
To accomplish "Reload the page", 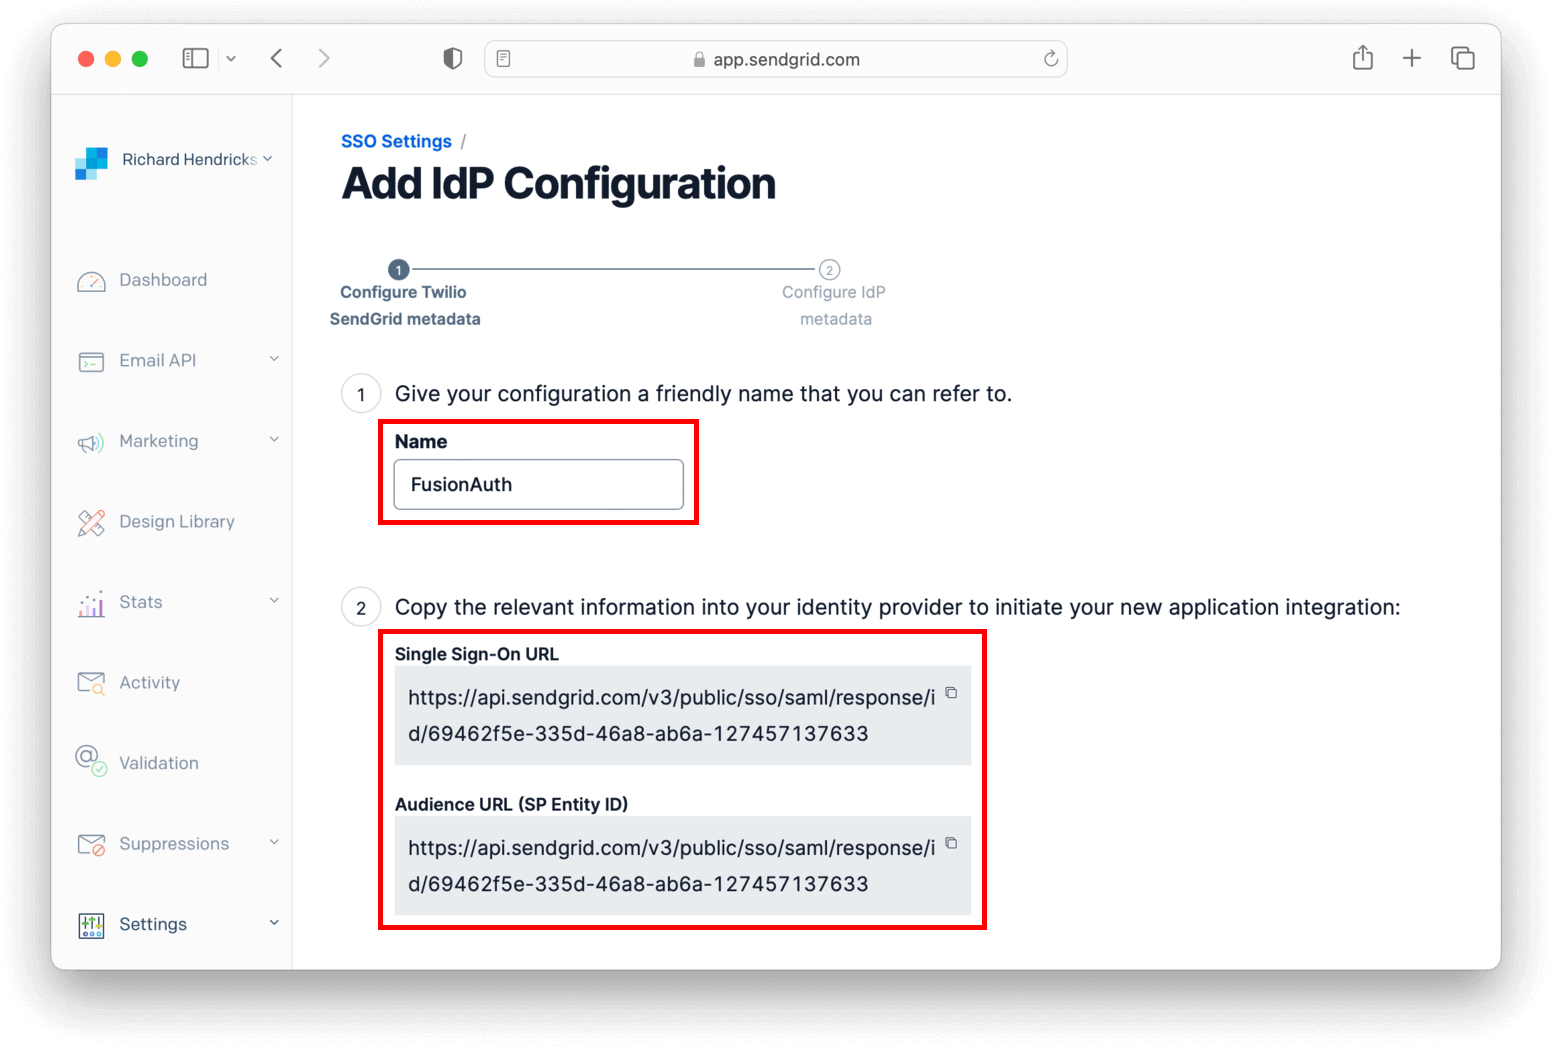I will pos(1051,59).
